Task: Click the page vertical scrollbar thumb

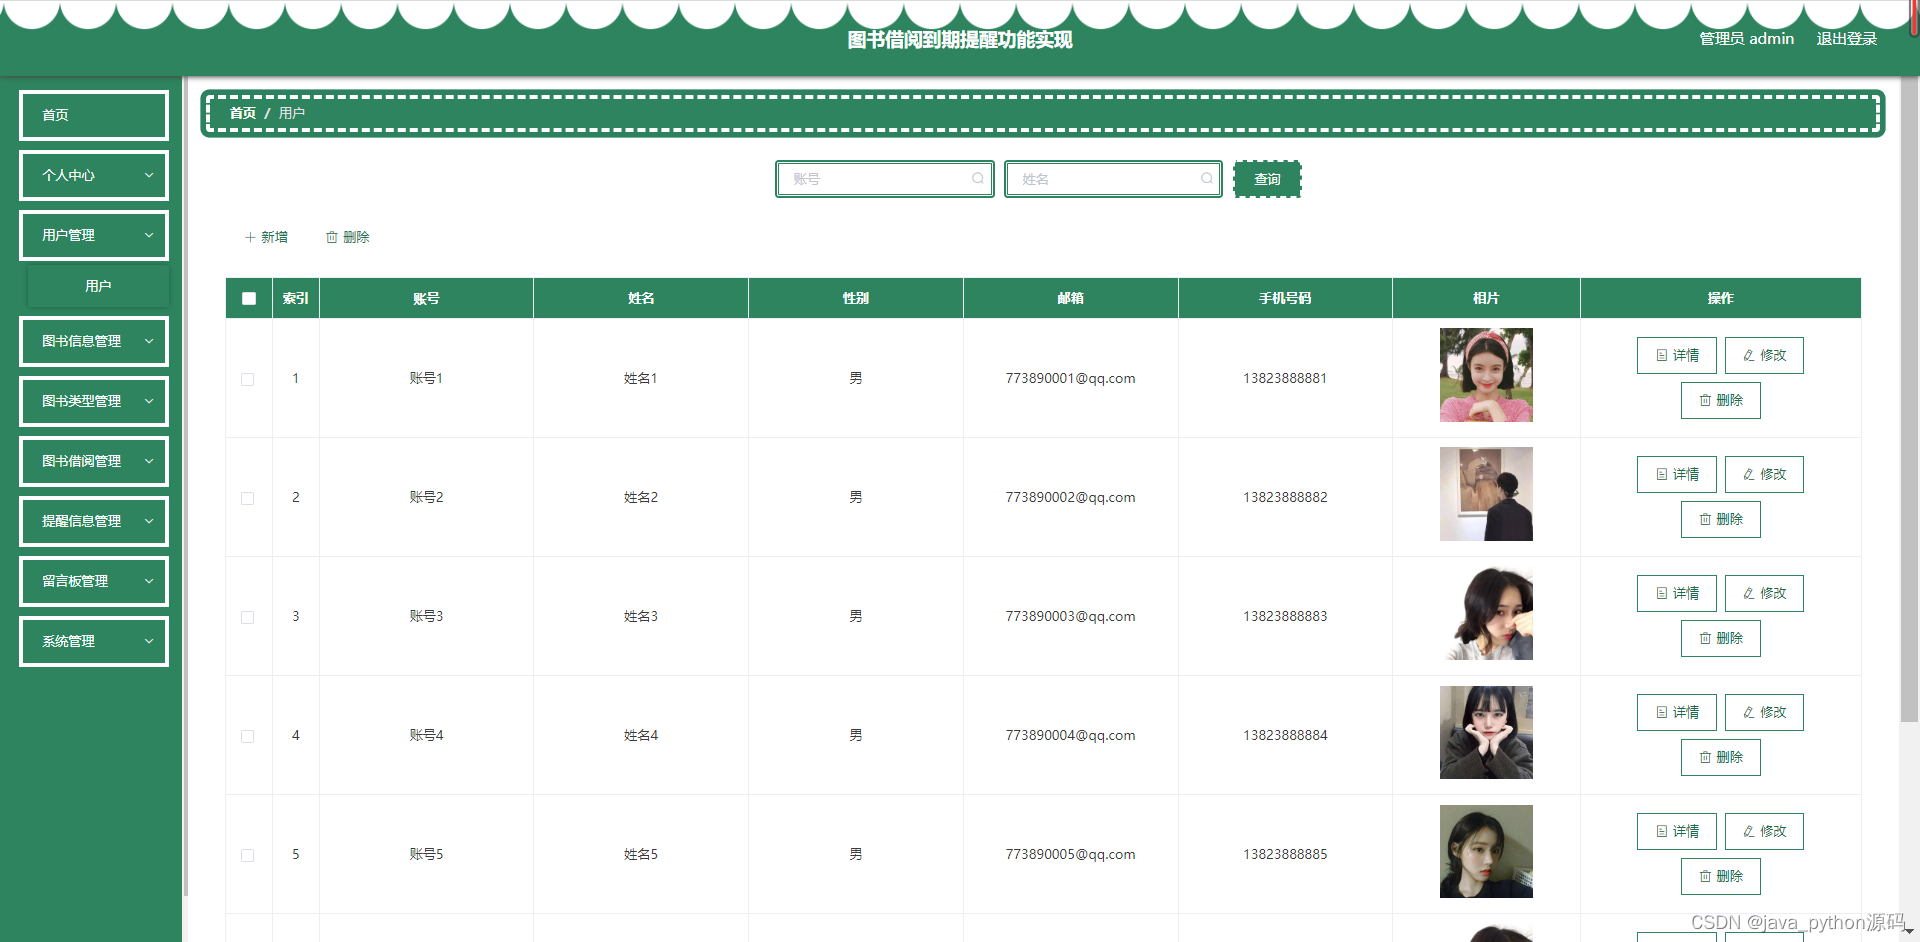Action: [x=1909, y=398]
